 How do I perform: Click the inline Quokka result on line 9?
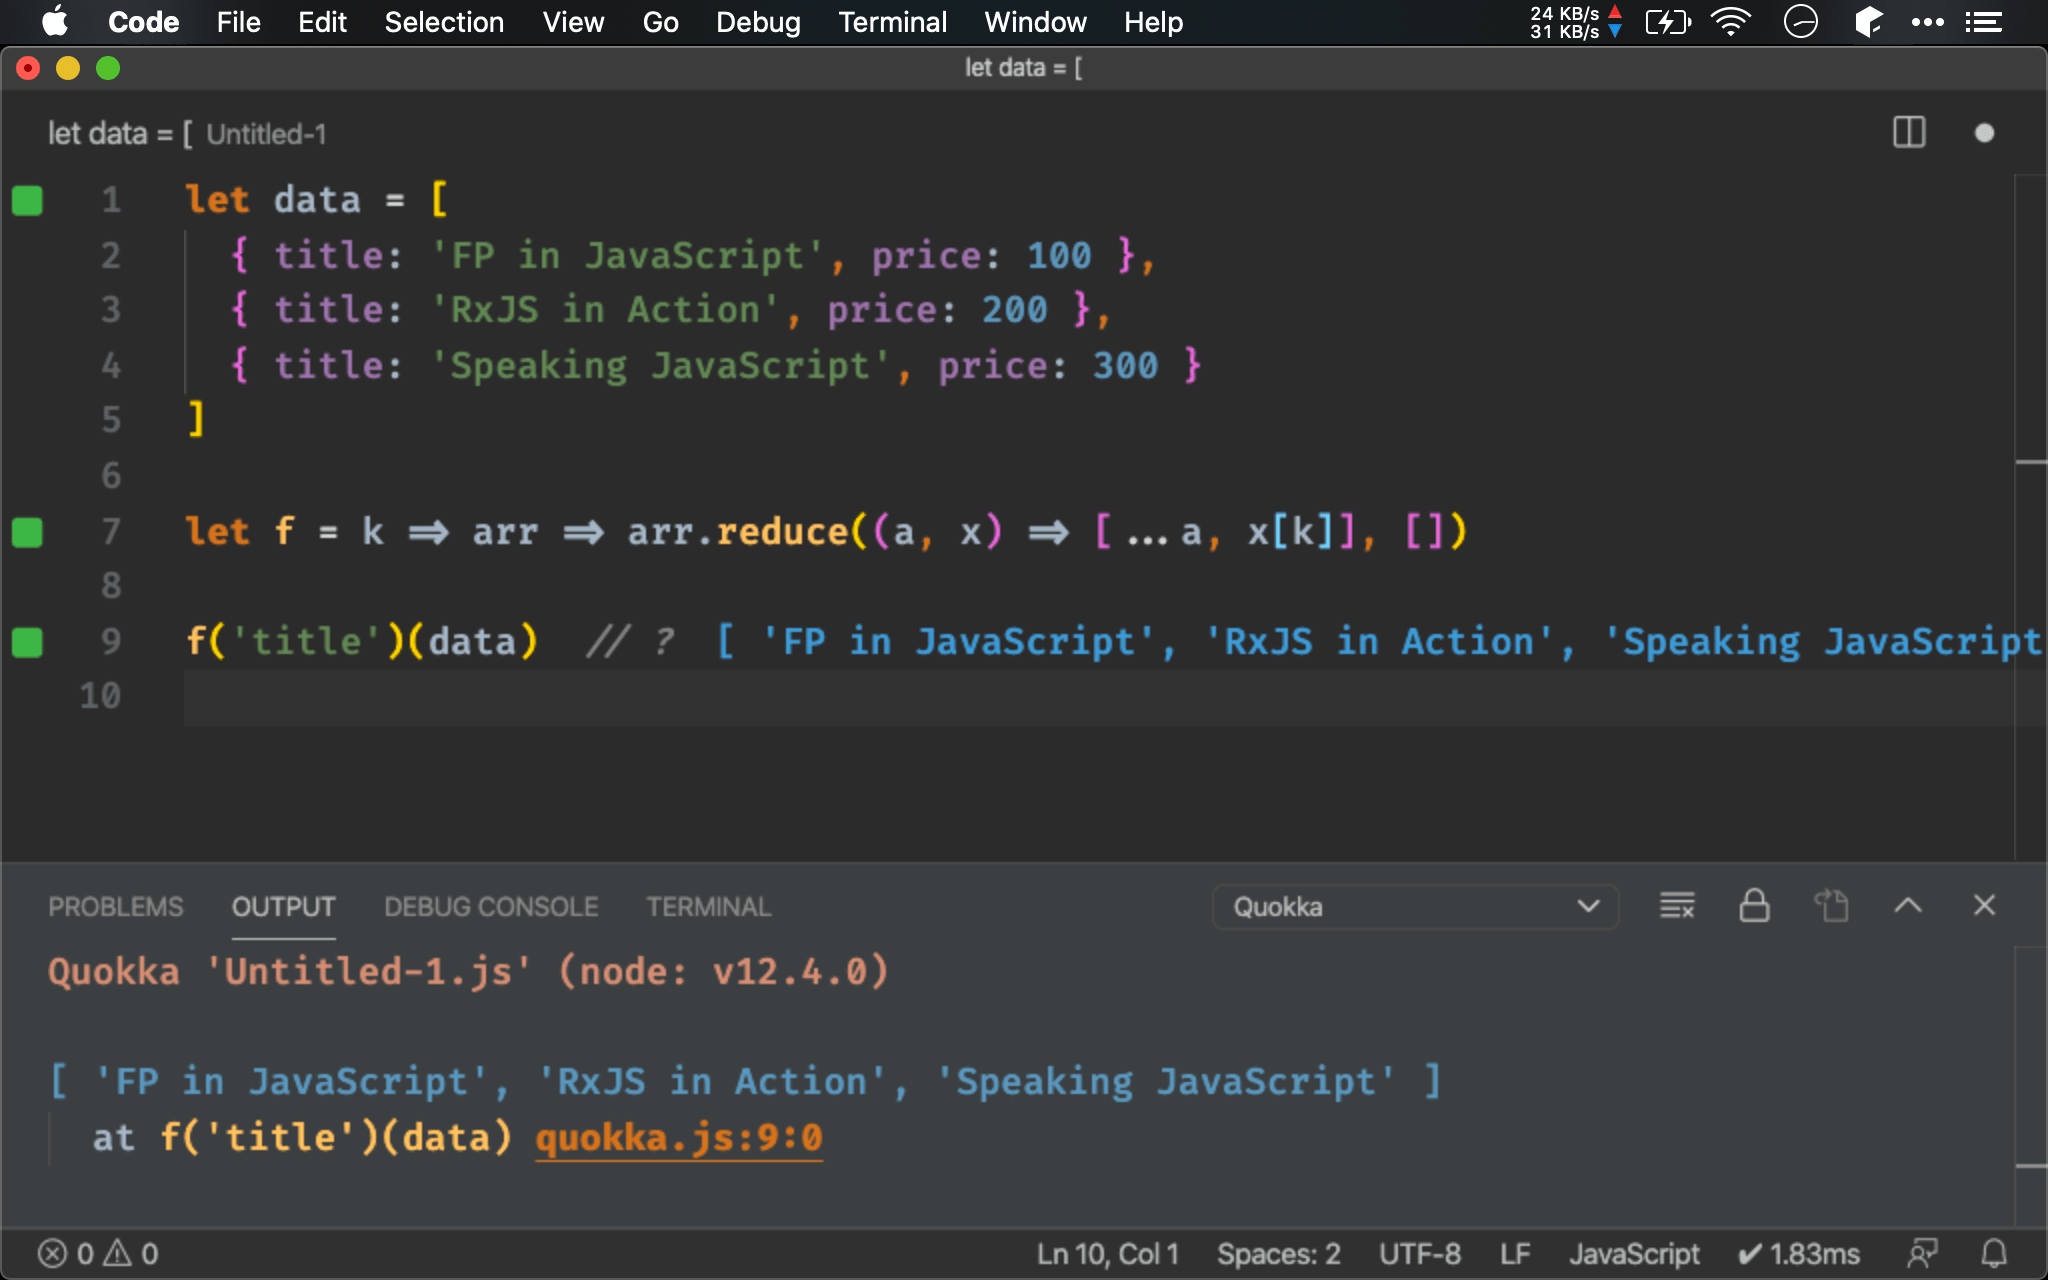pyautogui.click(x=1380, y=642)
